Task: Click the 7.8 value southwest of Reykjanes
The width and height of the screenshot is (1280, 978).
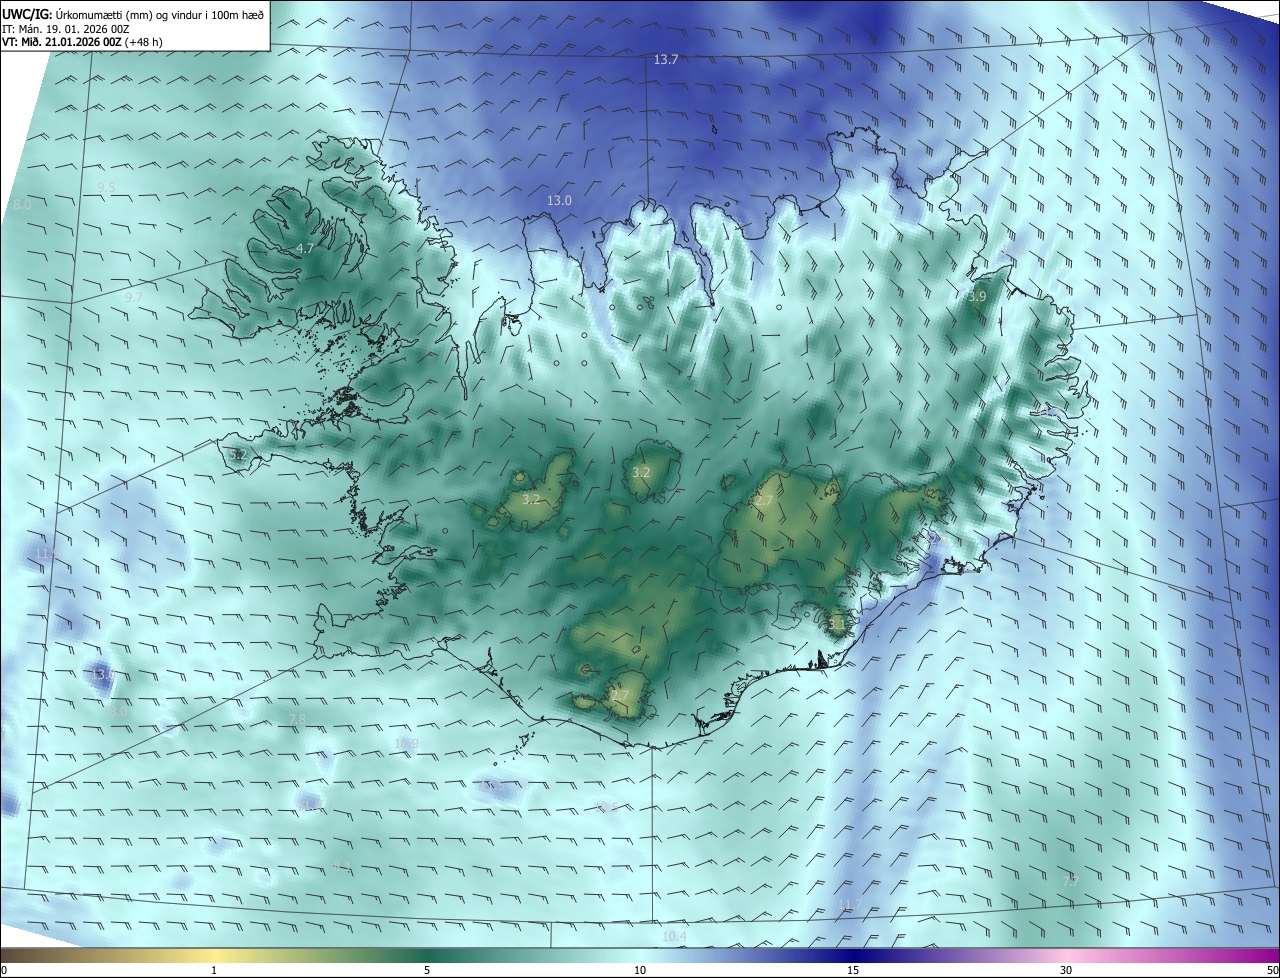Action: 297,720
